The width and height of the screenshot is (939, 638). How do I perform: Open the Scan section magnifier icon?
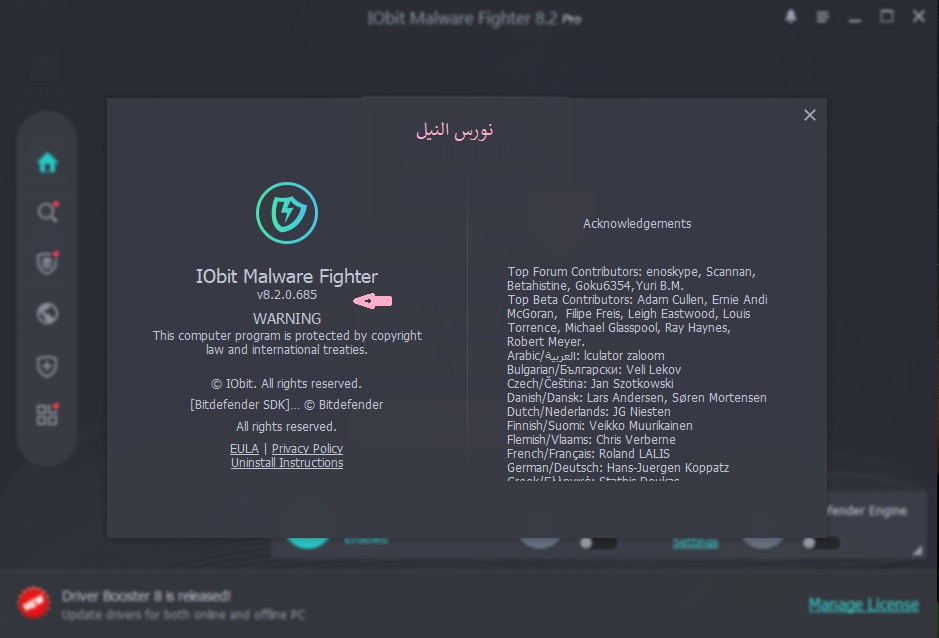pos(47,212)
